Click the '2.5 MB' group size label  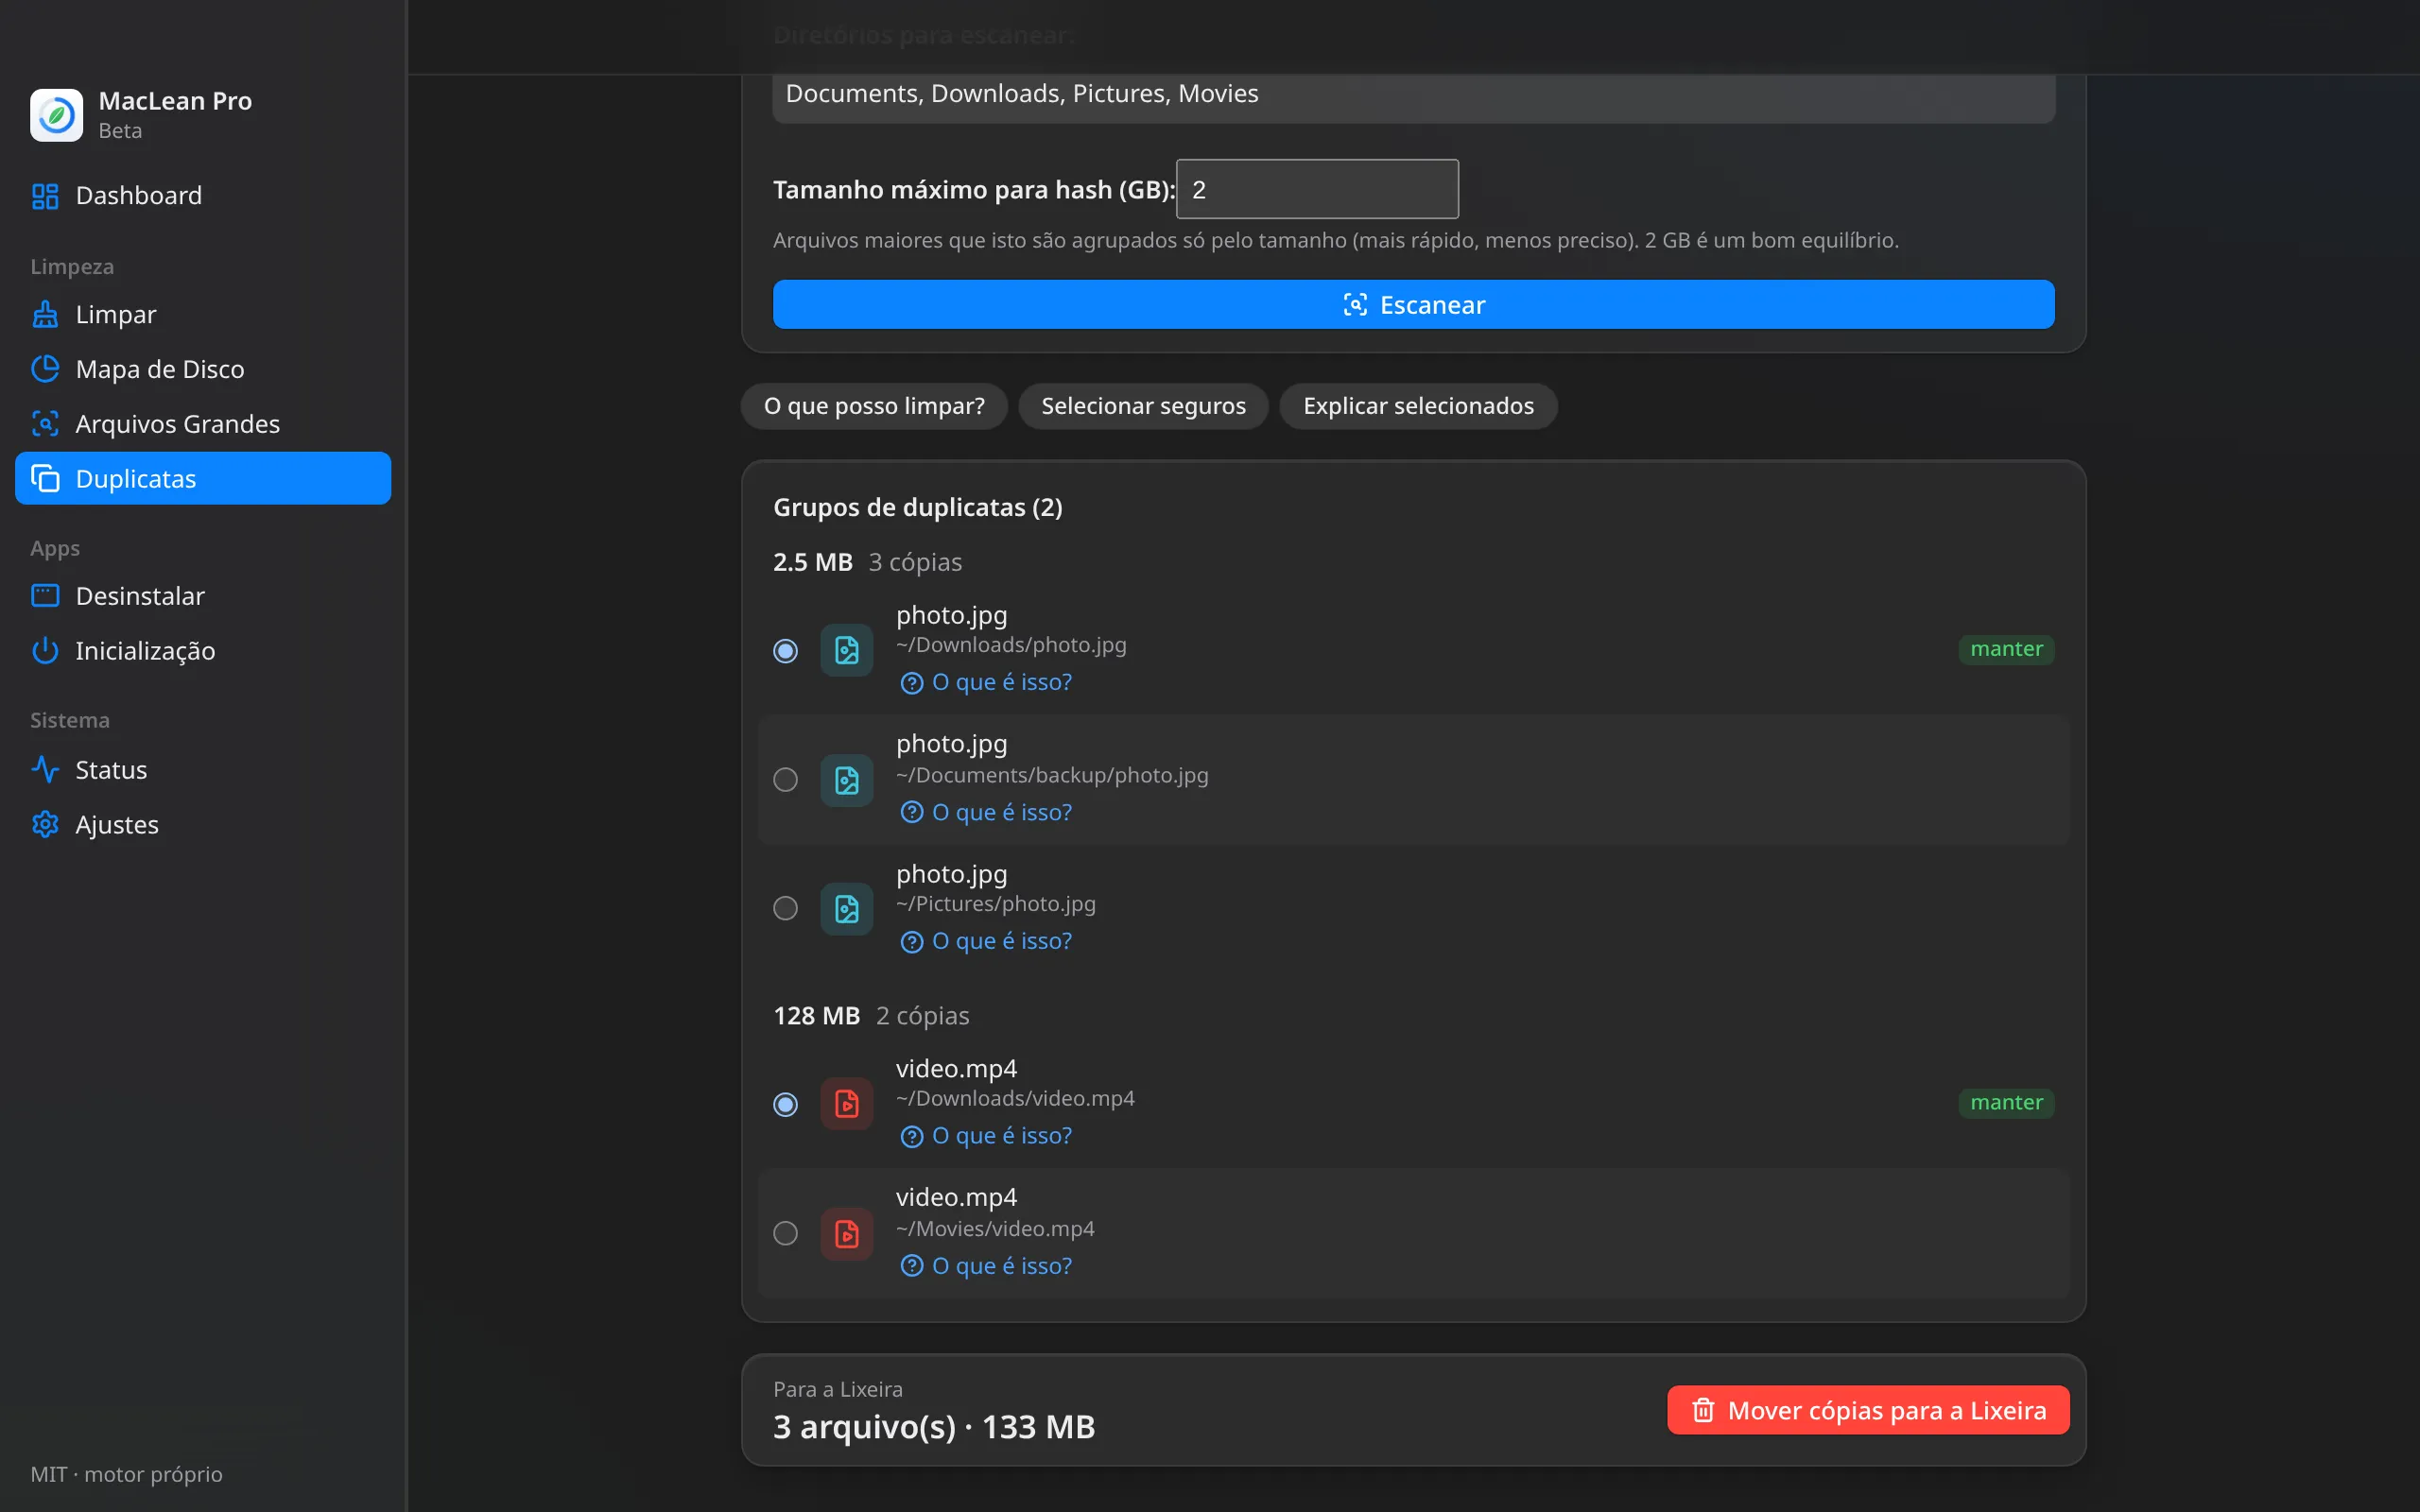pyautogui.click(x=812, y=562)
